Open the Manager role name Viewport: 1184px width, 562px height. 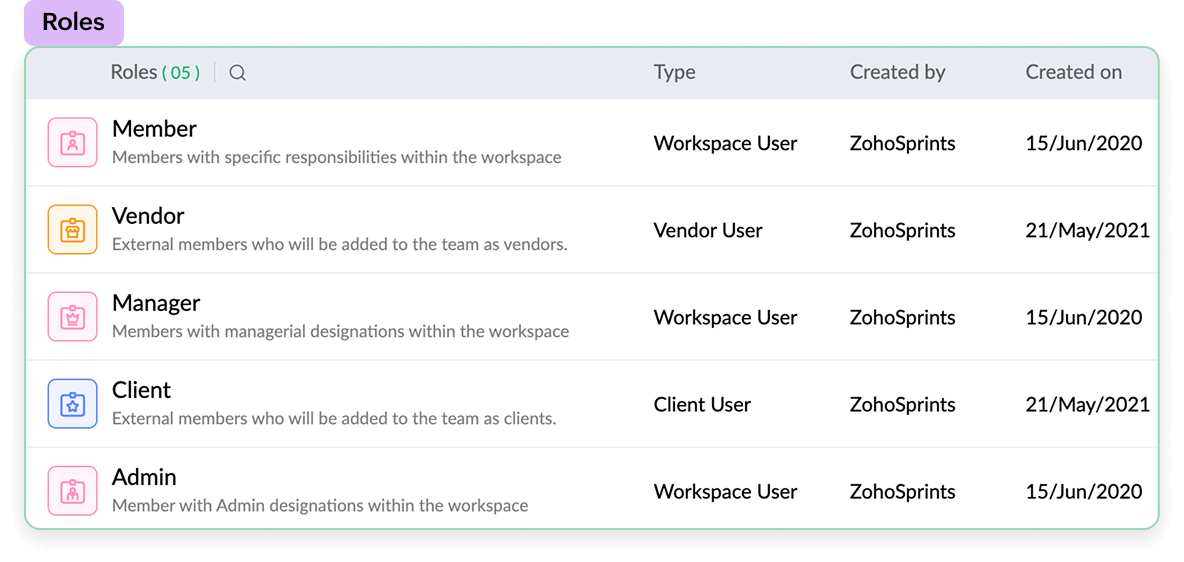[156, 303]
